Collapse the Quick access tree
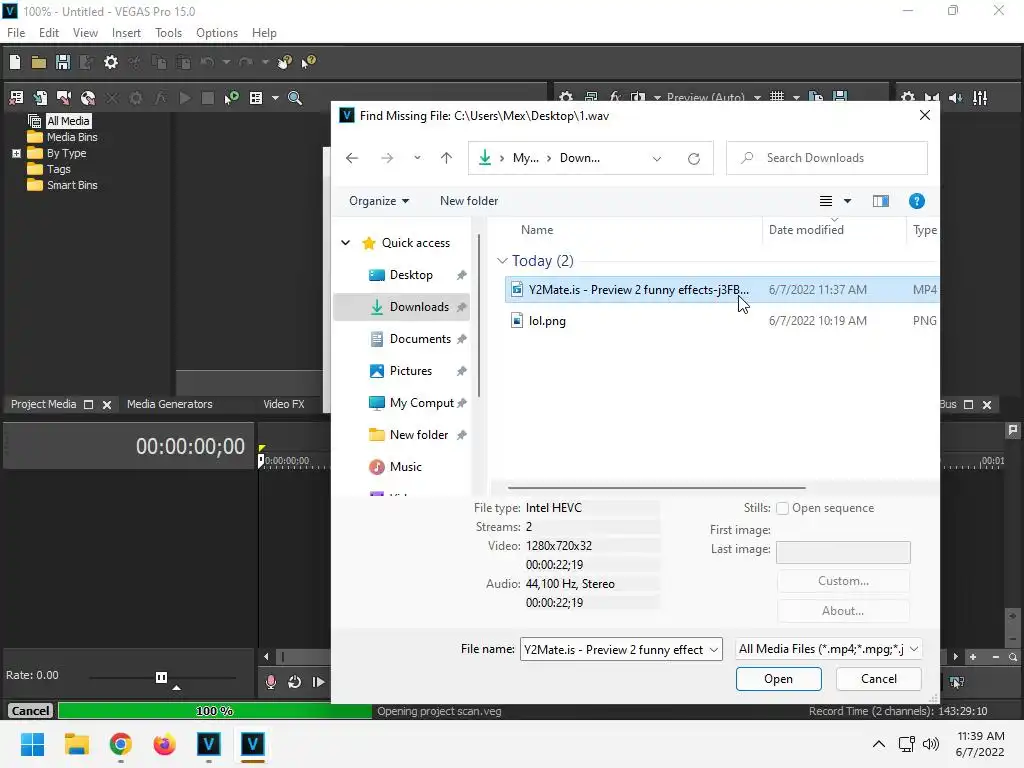1024x768 pixels. coord(345,243)
